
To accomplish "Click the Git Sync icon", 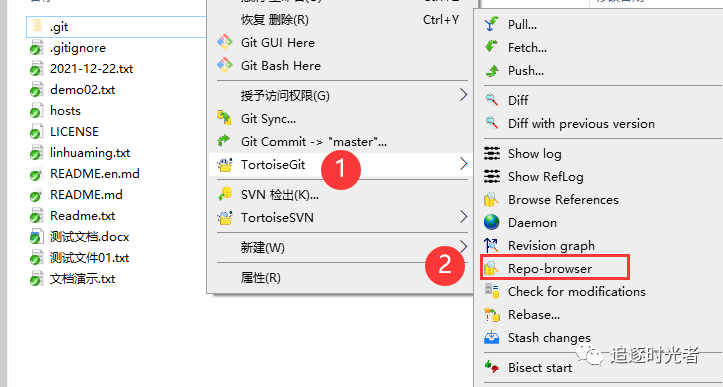I will (225, 118).
